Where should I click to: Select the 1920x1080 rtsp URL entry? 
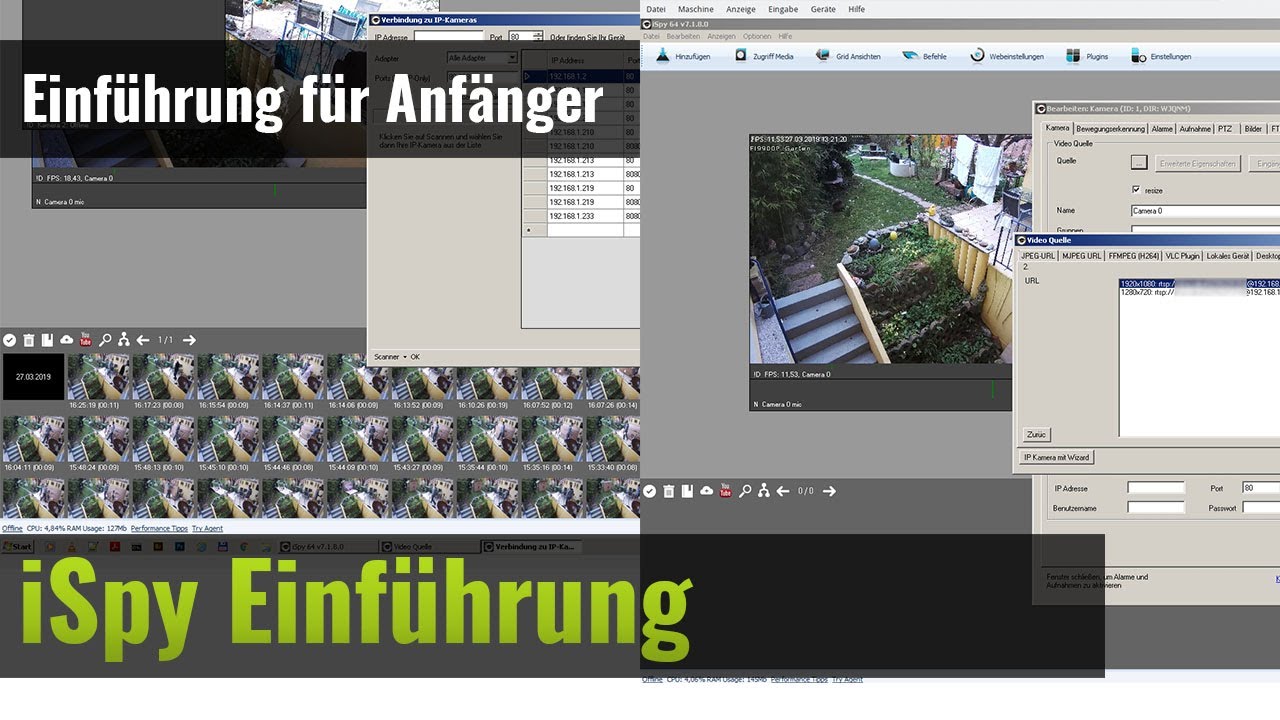(1199, 283)
